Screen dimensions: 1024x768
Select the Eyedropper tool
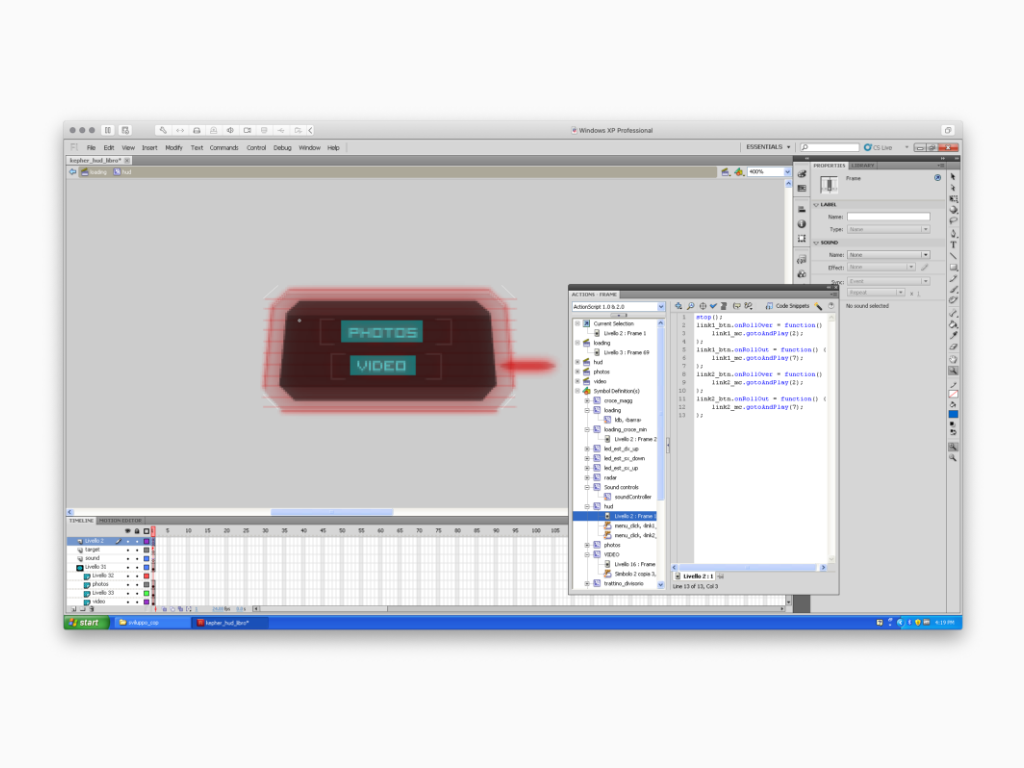click(953, 335)
